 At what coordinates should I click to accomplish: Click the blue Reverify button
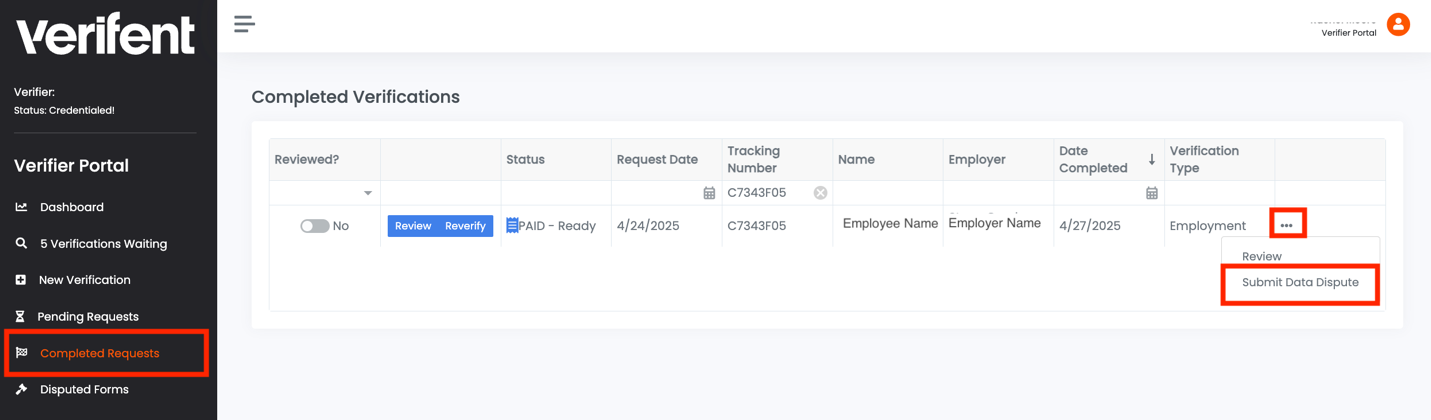[465, 226]
